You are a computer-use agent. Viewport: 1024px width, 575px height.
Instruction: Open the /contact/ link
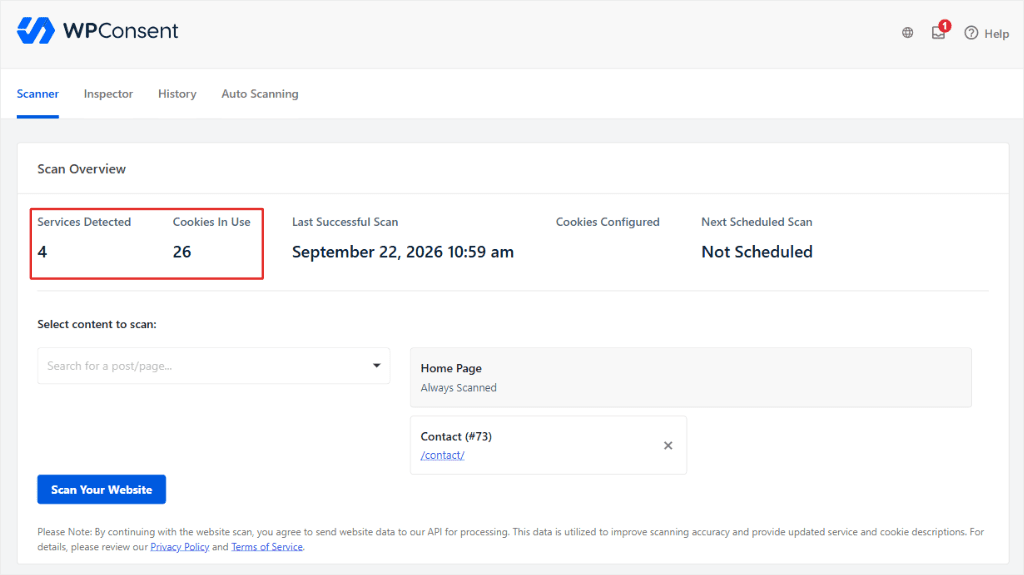442,455
